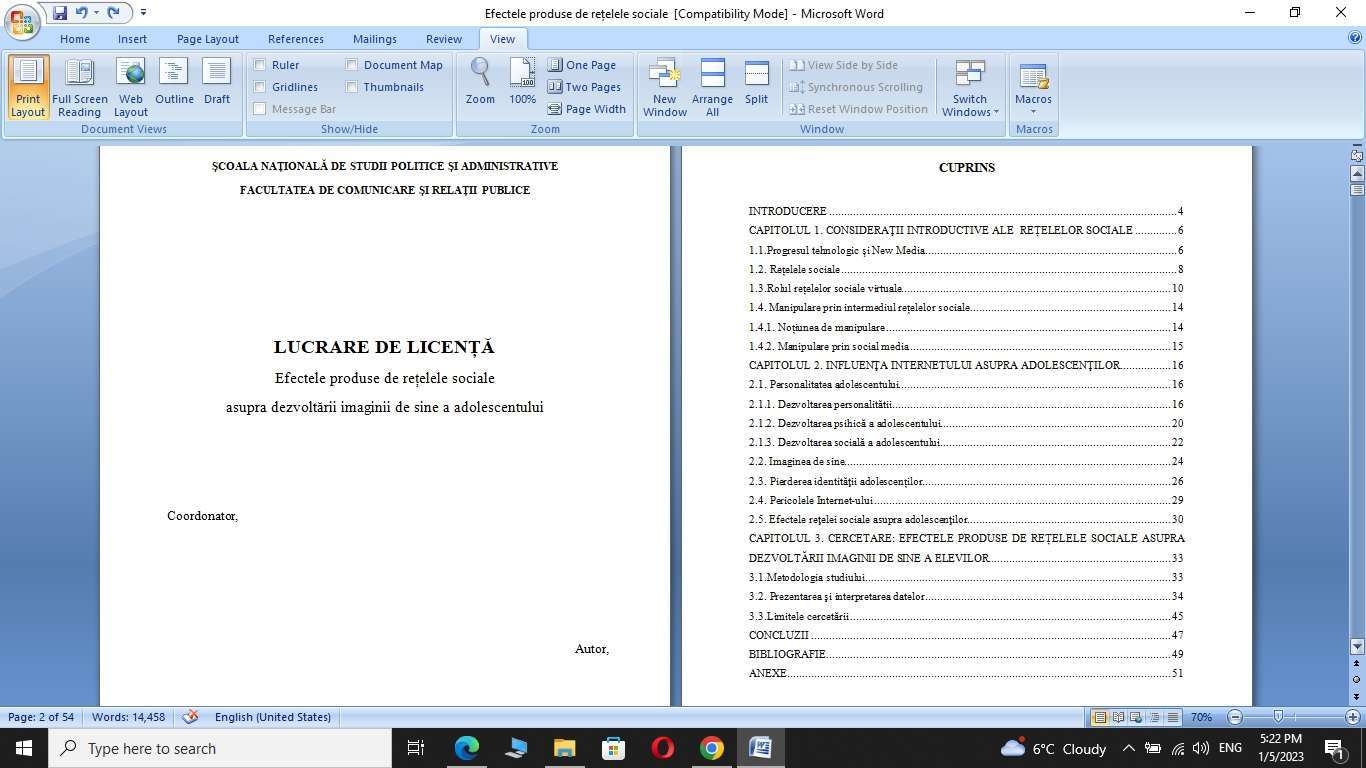
Task: Click Arrange All windows
Action: pyautogui.click(x=712, y=87)
